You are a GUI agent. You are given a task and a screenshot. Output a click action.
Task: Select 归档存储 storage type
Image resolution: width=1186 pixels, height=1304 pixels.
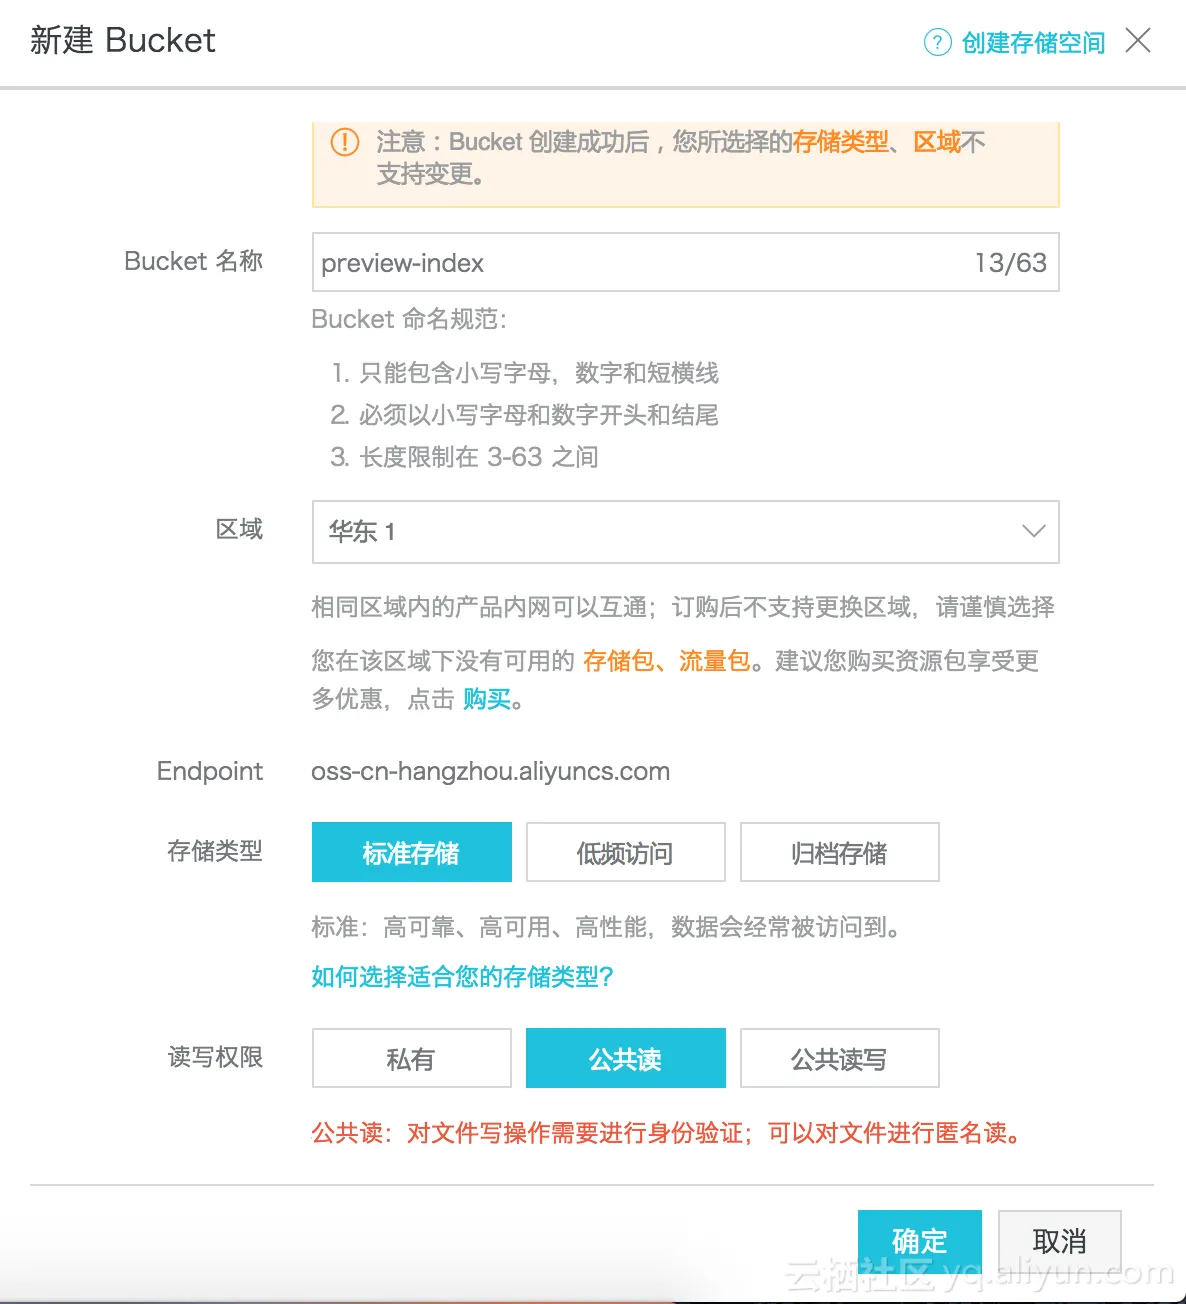point(839,852)
